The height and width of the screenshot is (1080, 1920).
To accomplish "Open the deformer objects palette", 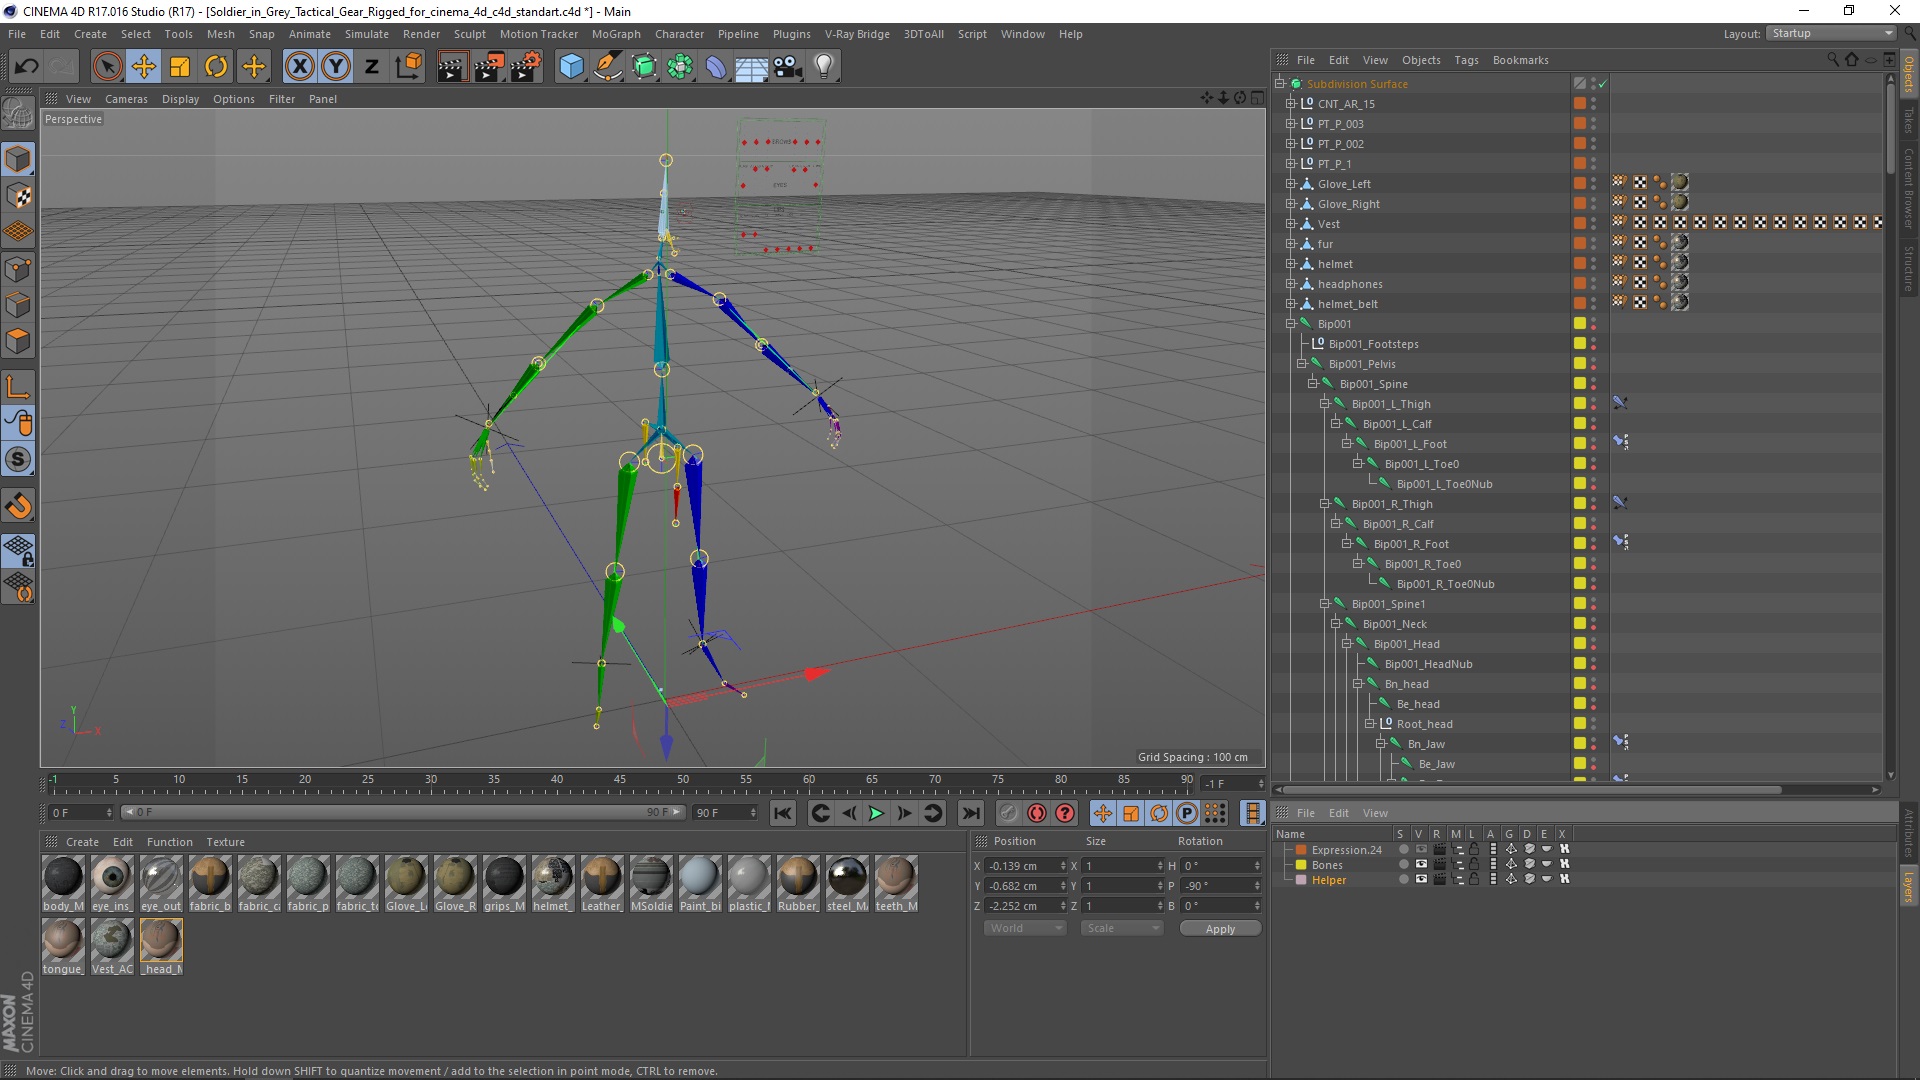I will click(x=716, y=67).
